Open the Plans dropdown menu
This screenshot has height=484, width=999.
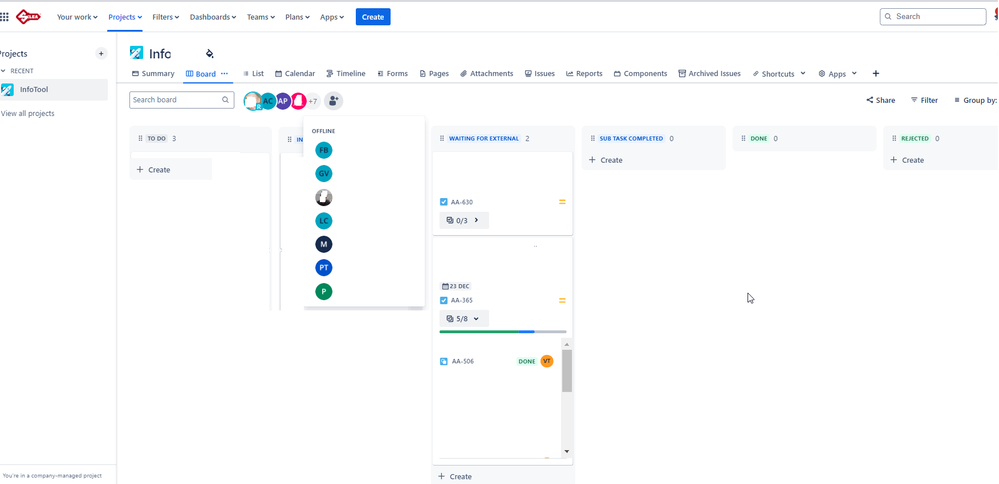tap(297, 17)
